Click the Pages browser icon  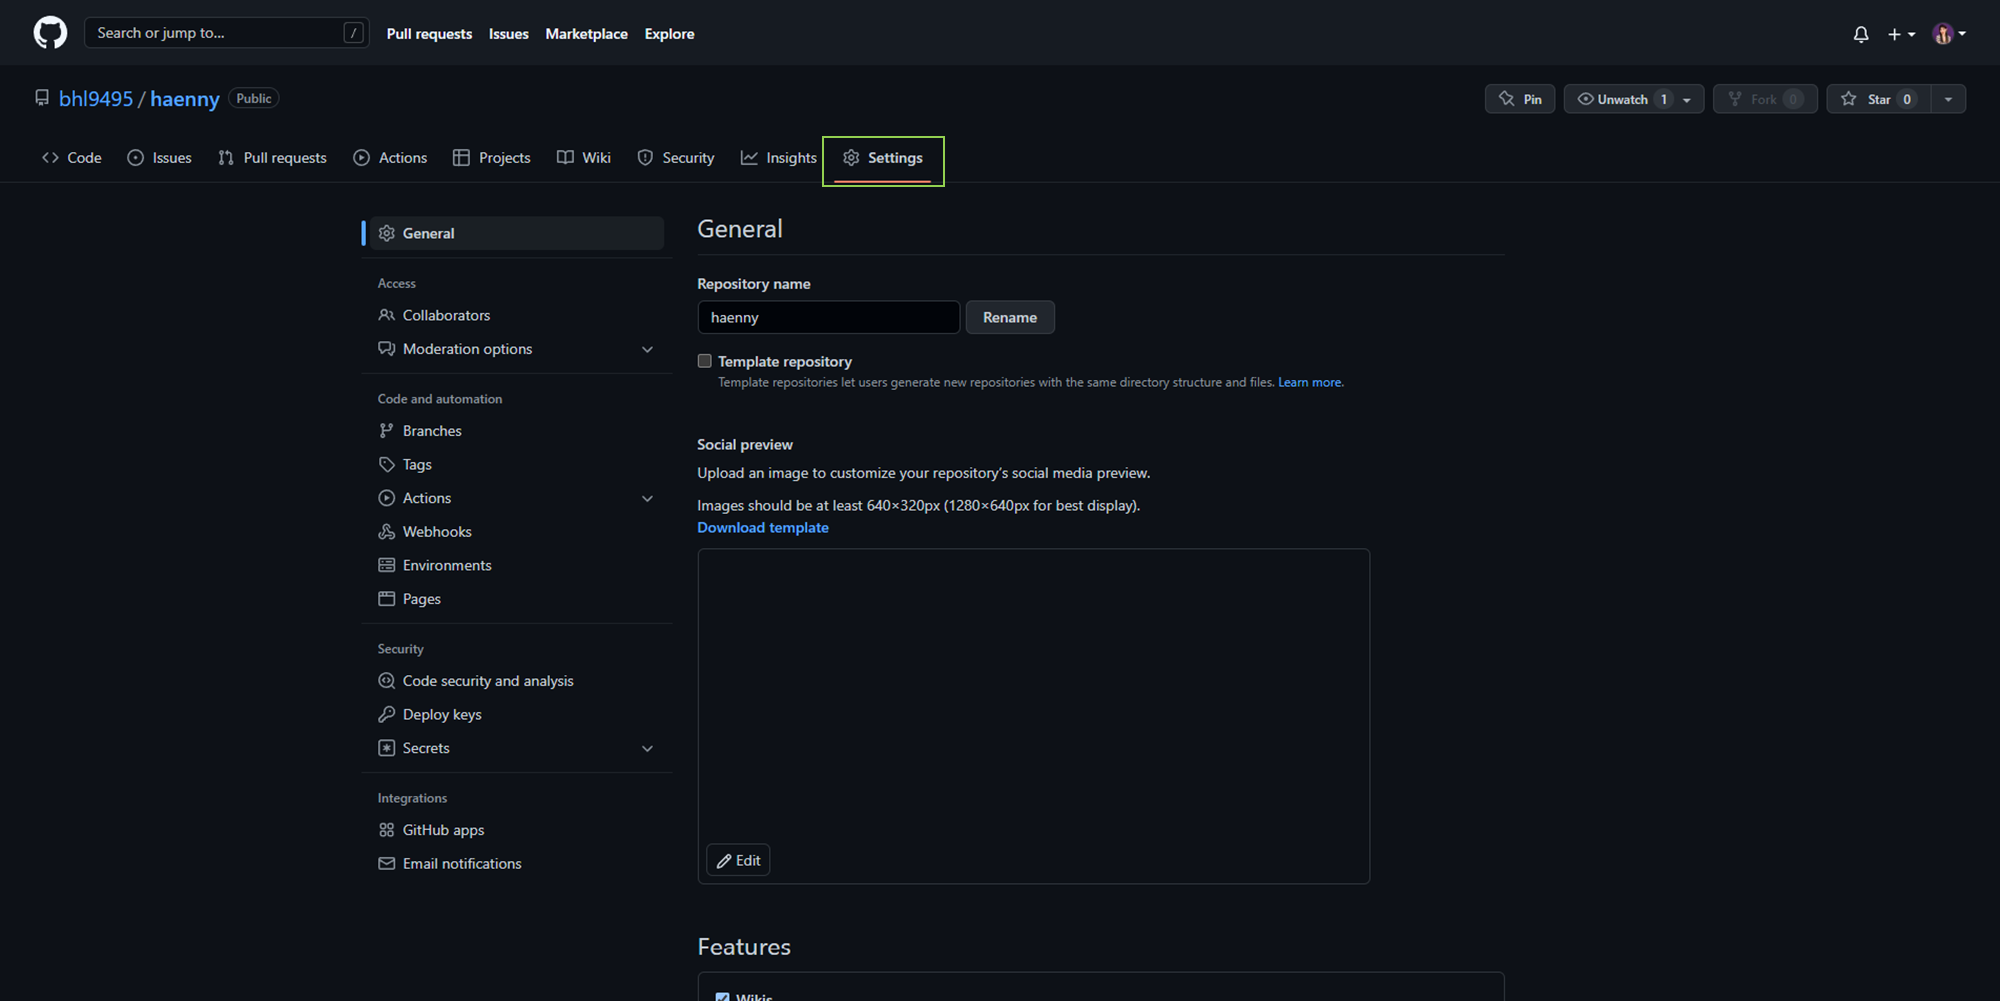coord(387,599)
